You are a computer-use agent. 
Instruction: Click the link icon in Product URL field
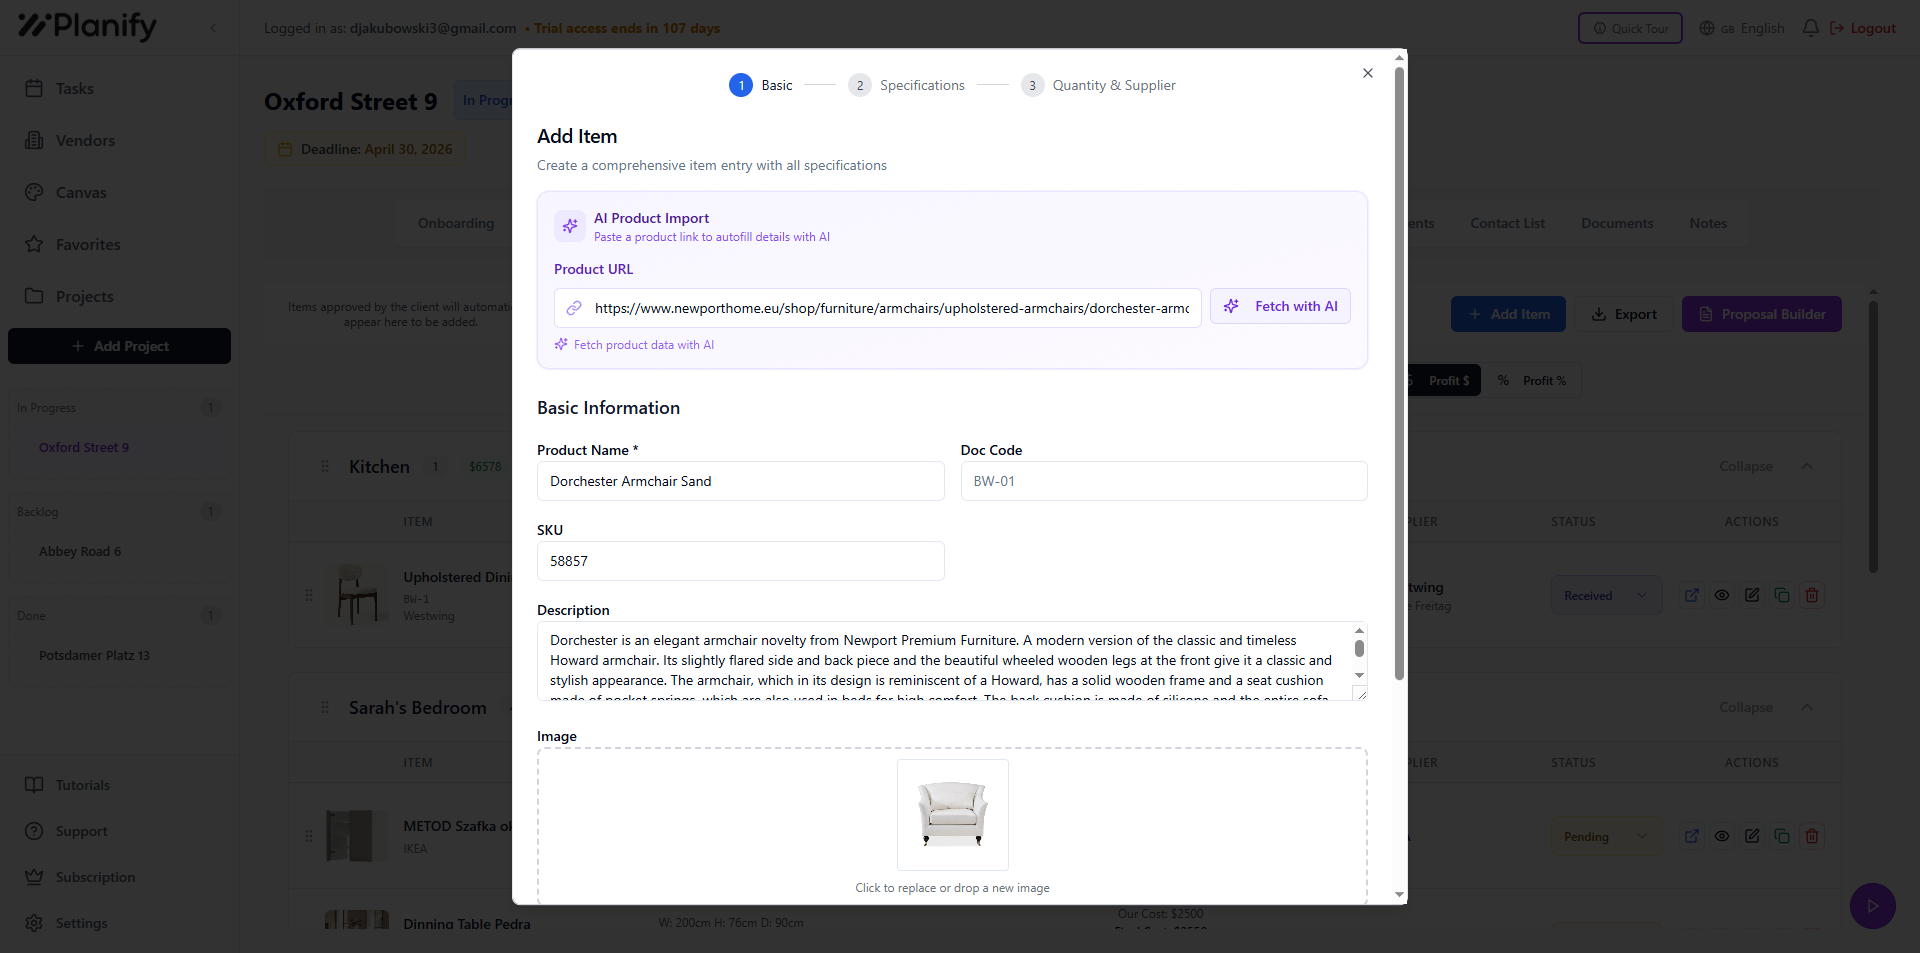coord(574,308)
